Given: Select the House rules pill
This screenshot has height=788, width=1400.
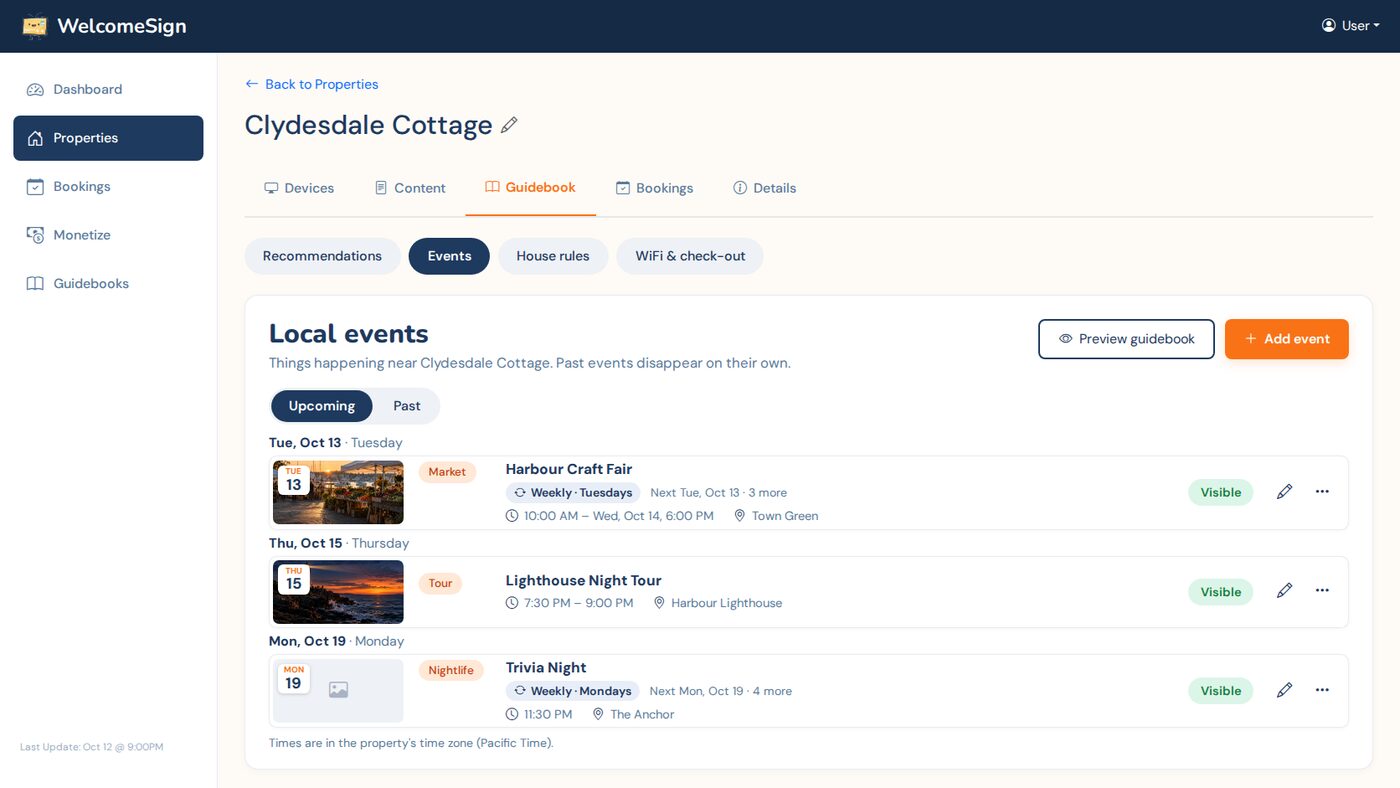Looking at the screenshot, I should coord(553,256).
